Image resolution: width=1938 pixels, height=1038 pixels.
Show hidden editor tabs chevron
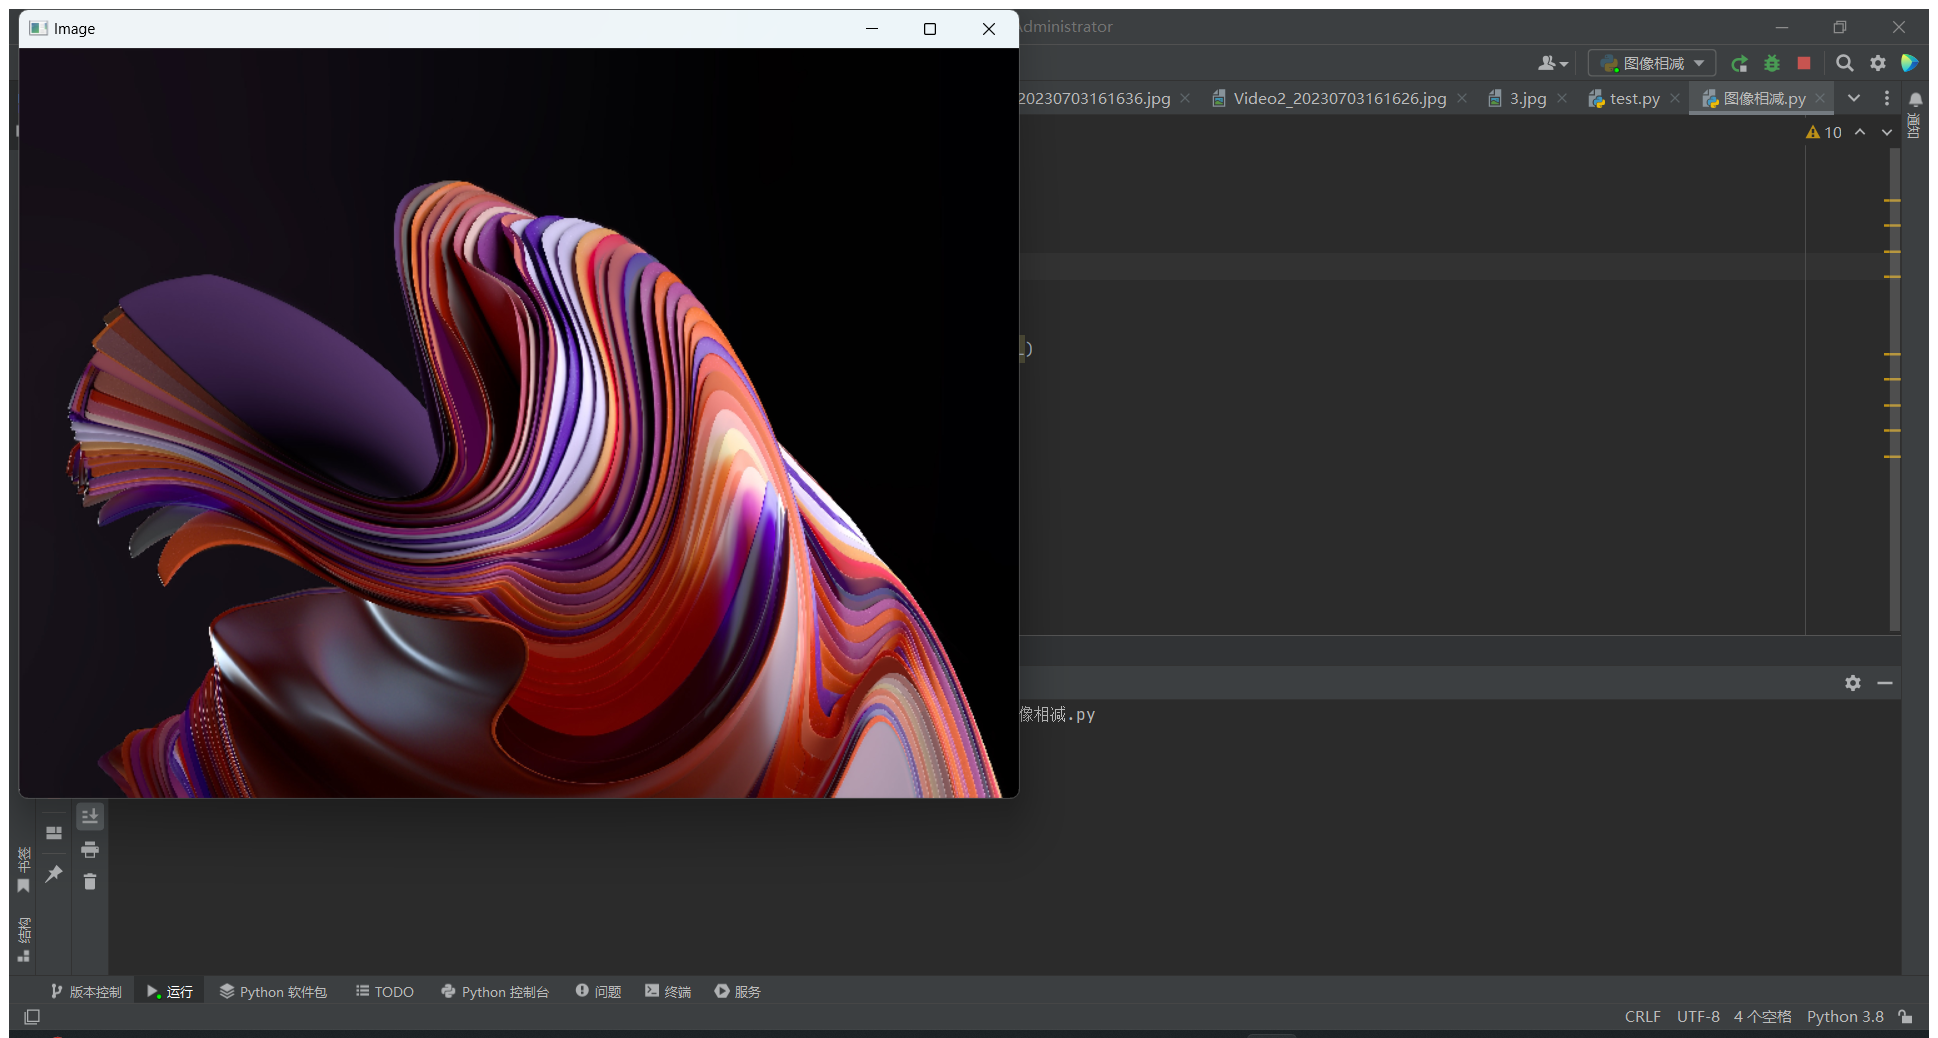(1854, 98)
